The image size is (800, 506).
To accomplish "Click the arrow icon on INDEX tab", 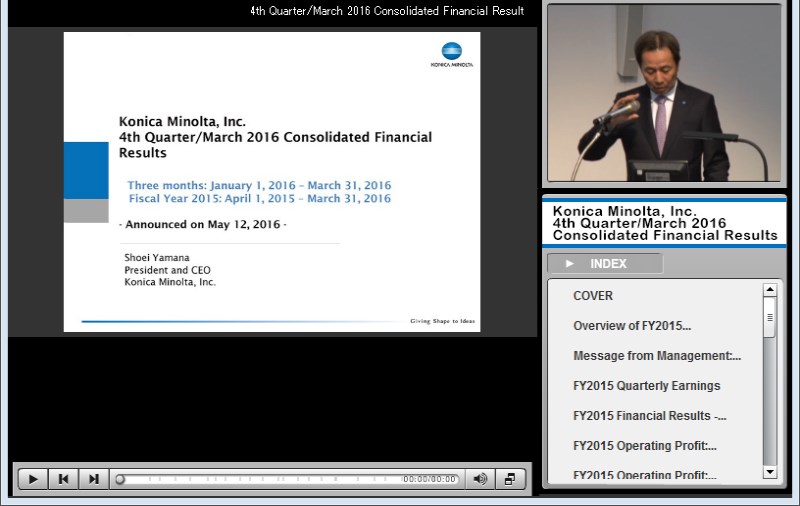I will point(570,264).
